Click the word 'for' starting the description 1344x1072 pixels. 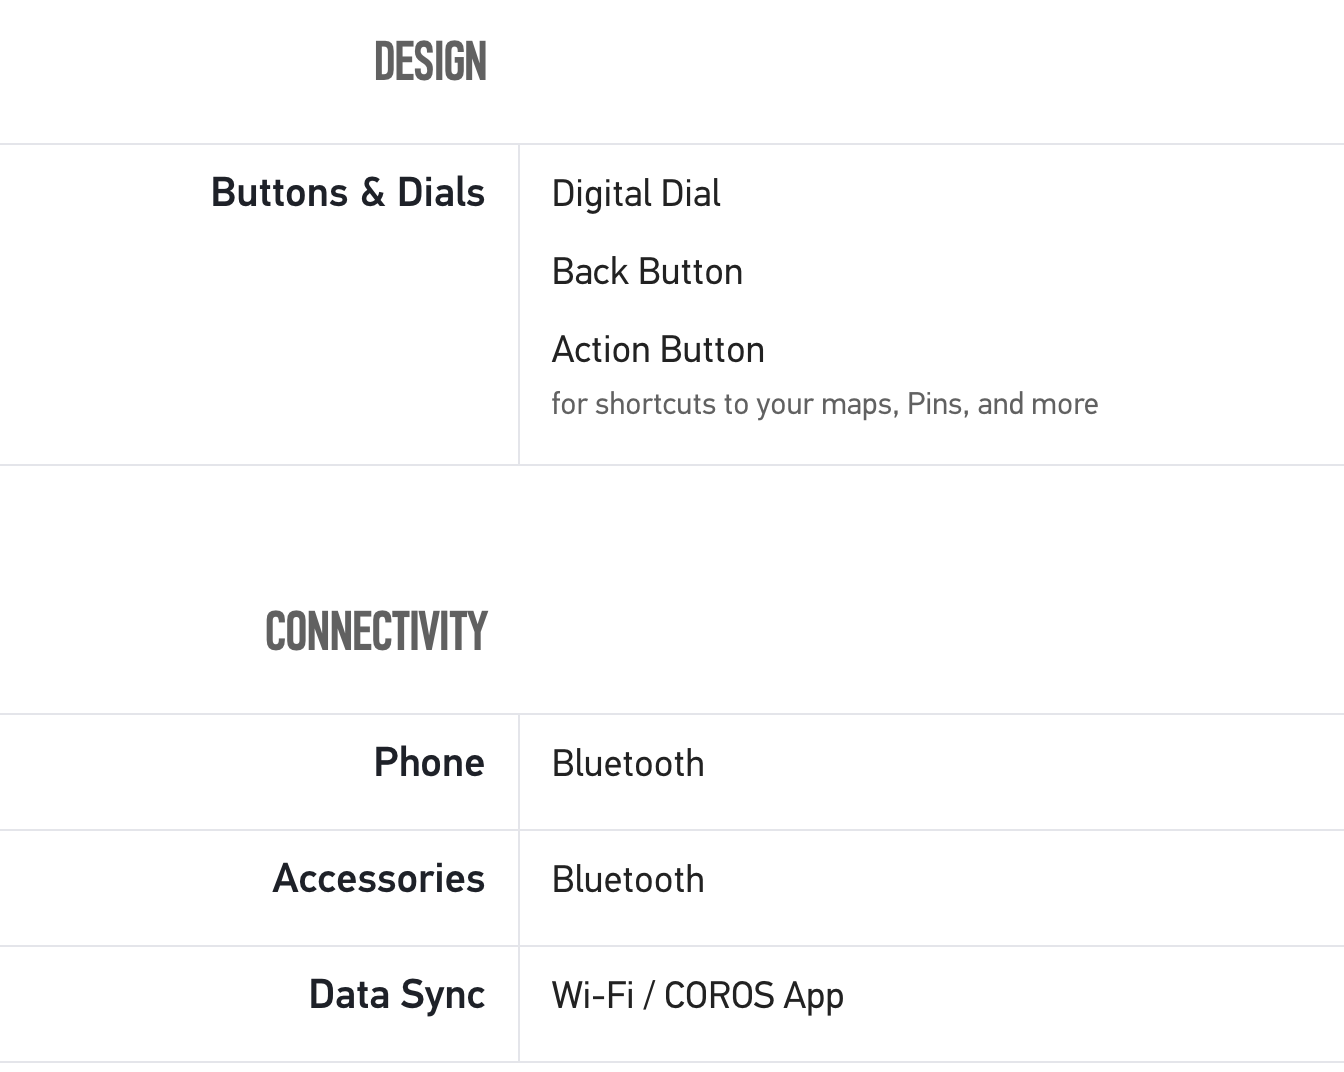click(x=569, y=404)
